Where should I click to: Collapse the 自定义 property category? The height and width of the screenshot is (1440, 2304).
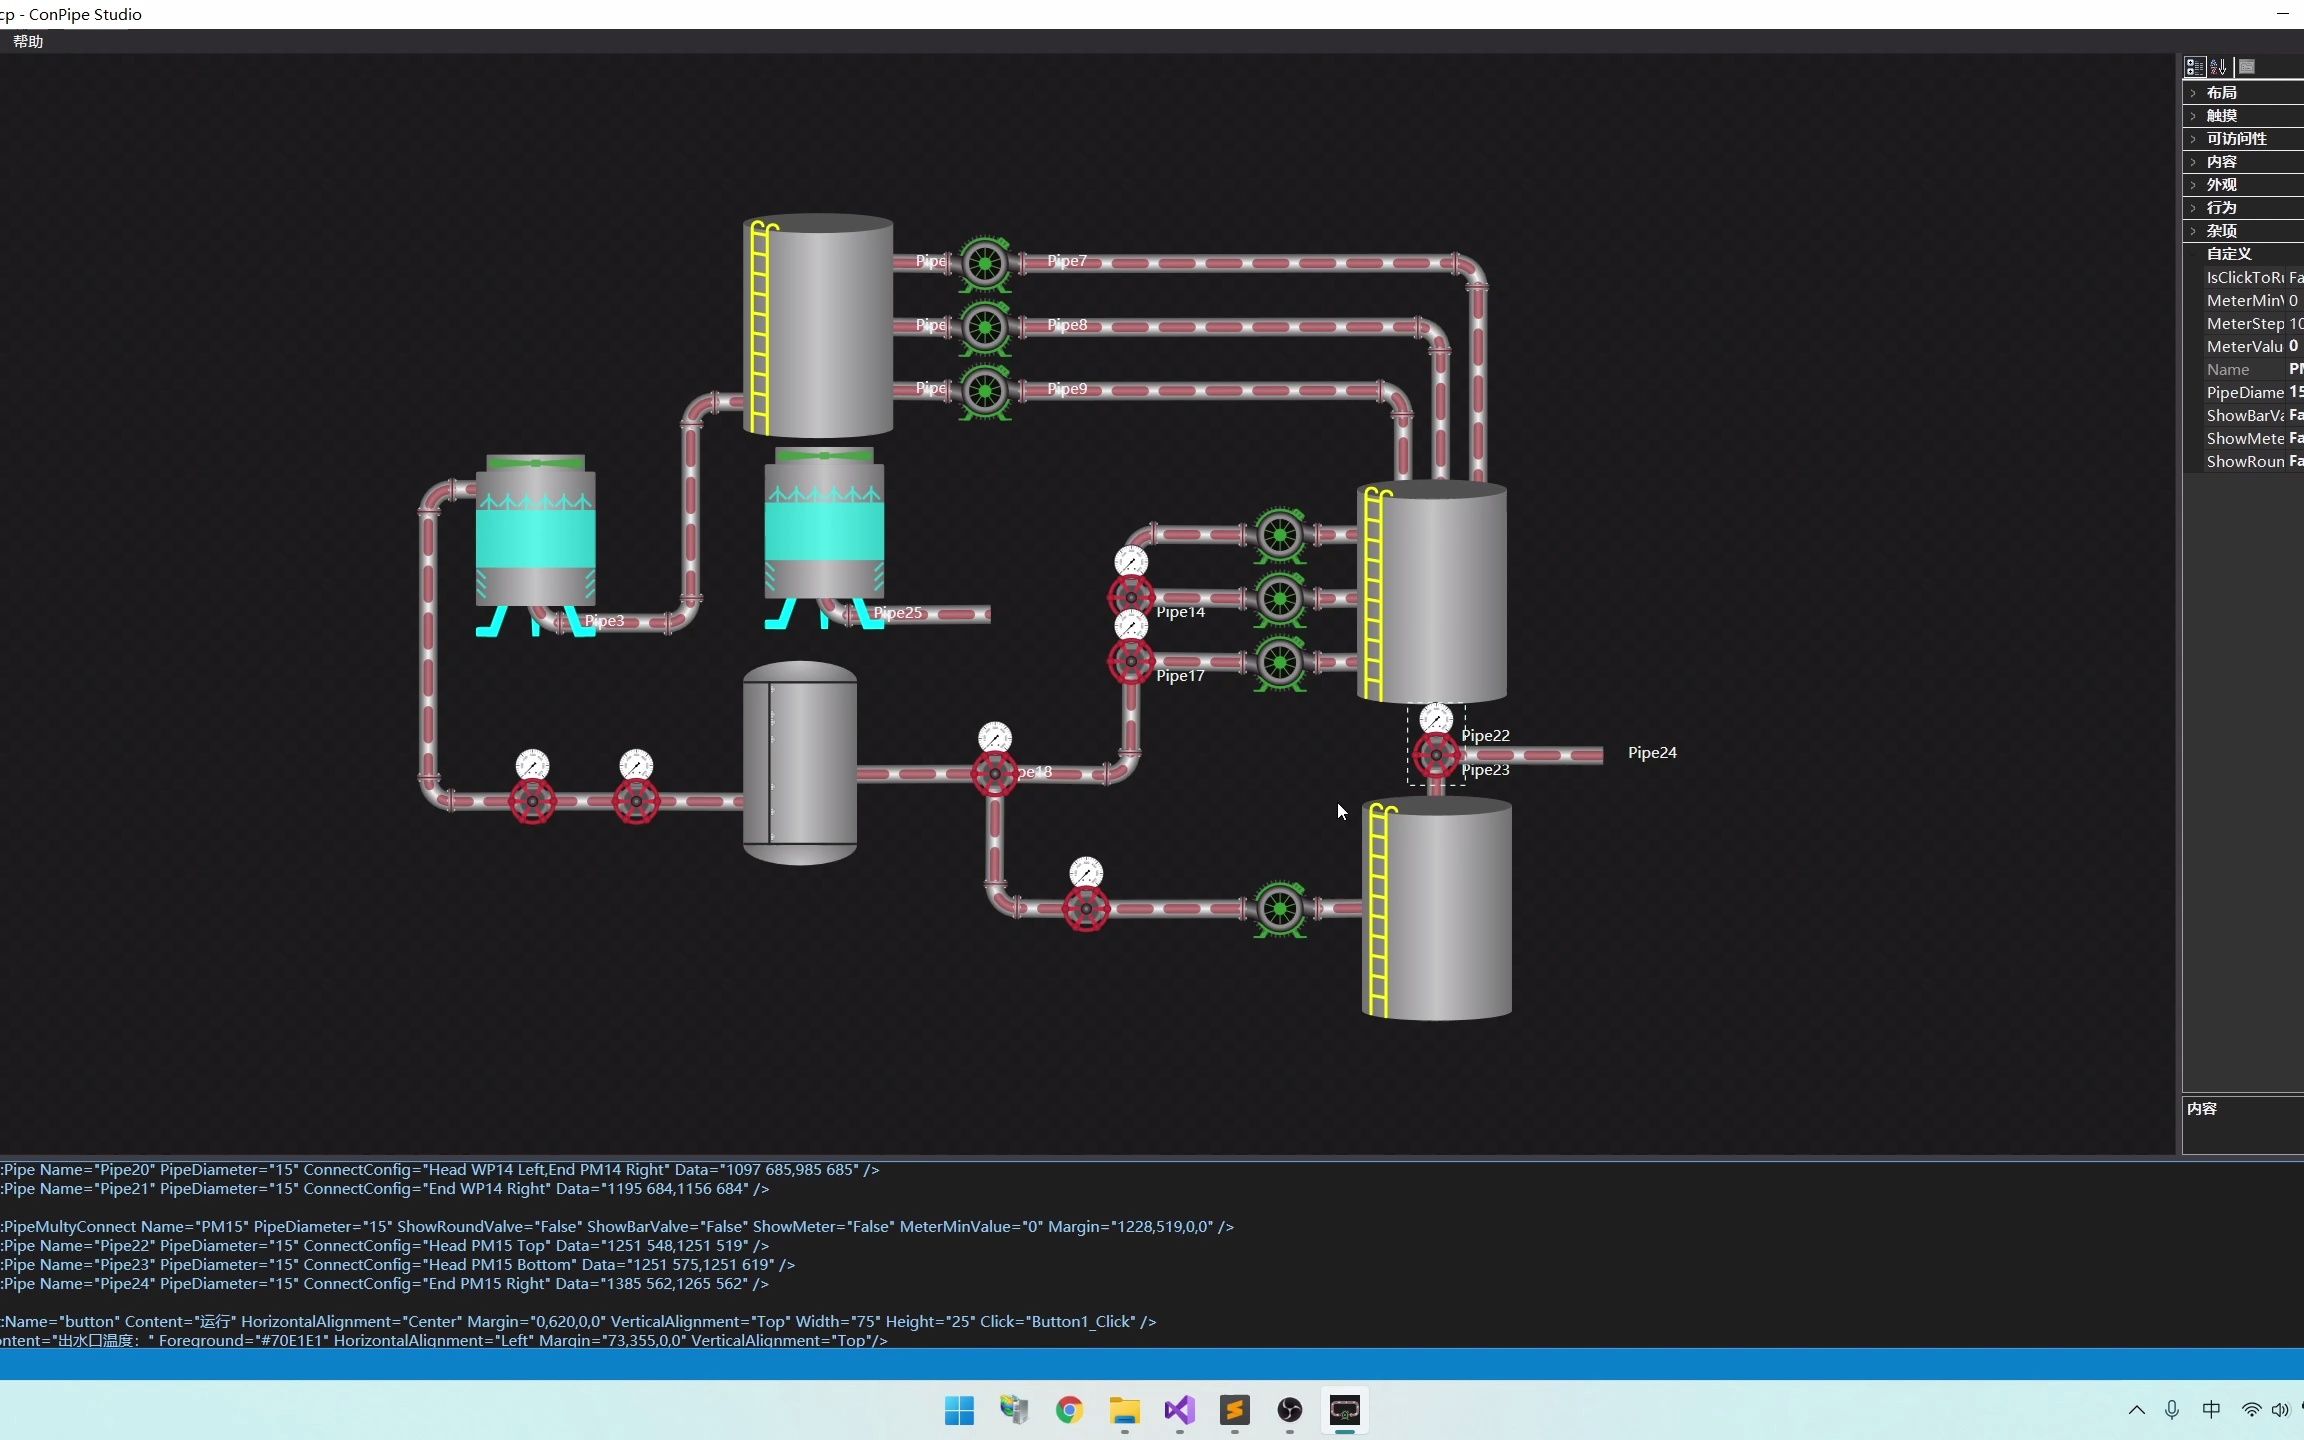click(x=2193, y=254)
